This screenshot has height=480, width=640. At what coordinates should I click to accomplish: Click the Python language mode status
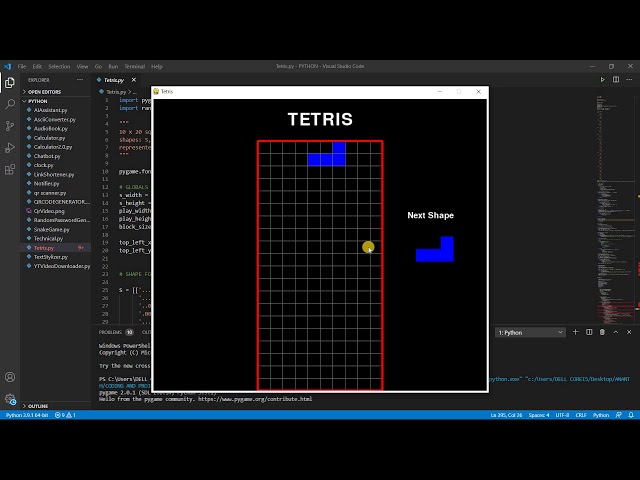601,415
